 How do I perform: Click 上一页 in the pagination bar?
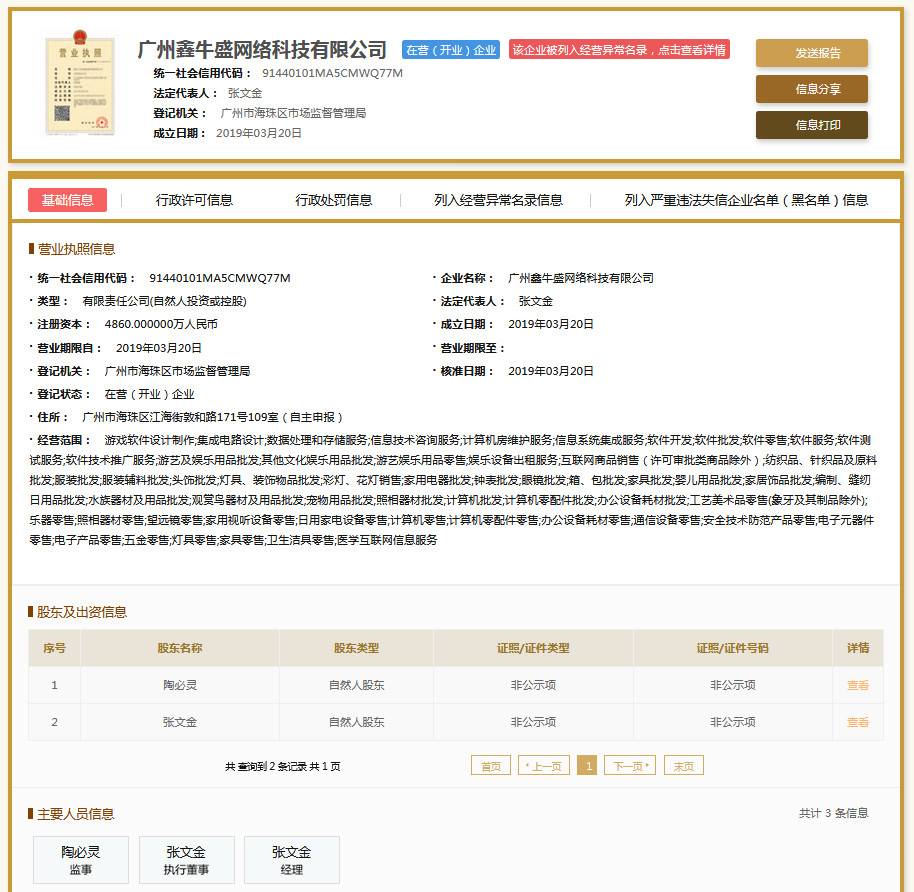(x=543, y=764)
